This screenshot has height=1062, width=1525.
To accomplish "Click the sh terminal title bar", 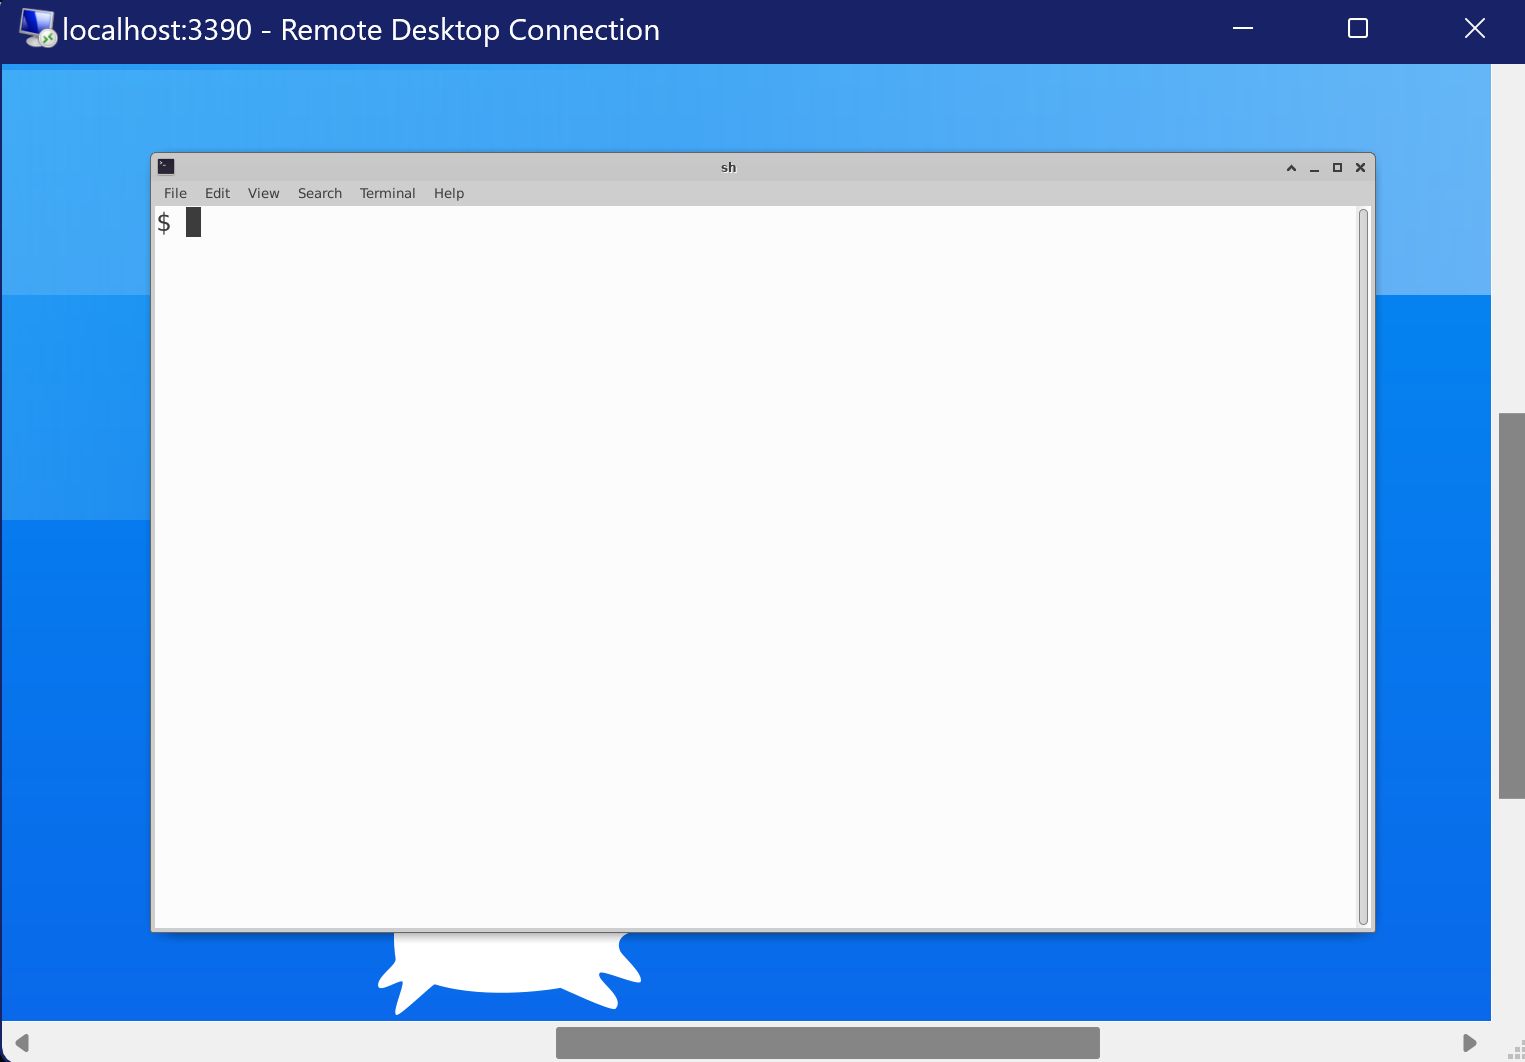I will click(728, 167).
